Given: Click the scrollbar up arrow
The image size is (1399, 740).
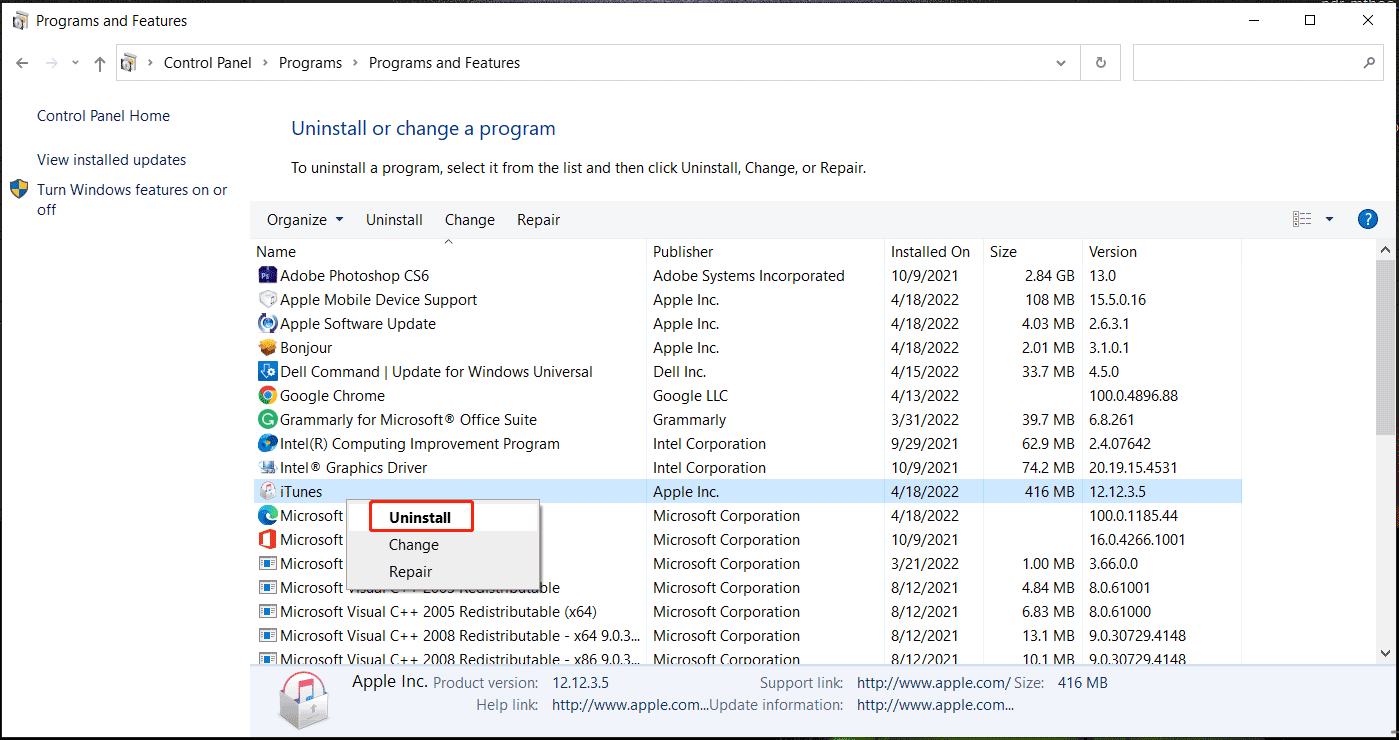Looking at the screenshot, I should click(x=1385, y=250).
